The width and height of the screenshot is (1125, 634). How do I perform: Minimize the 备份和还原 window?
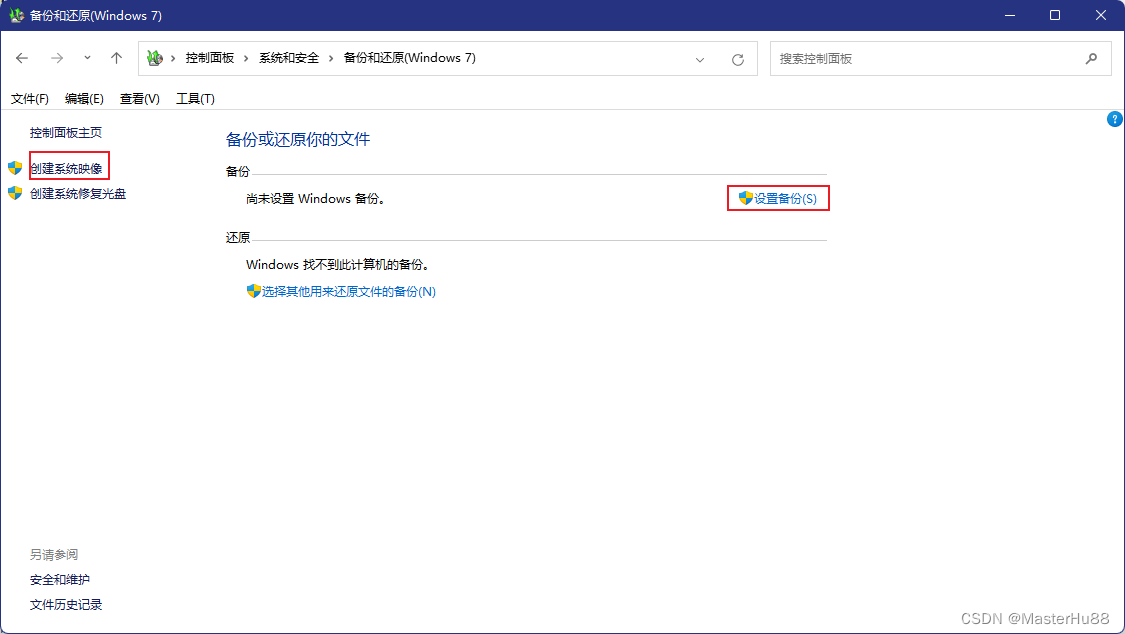1009,15
